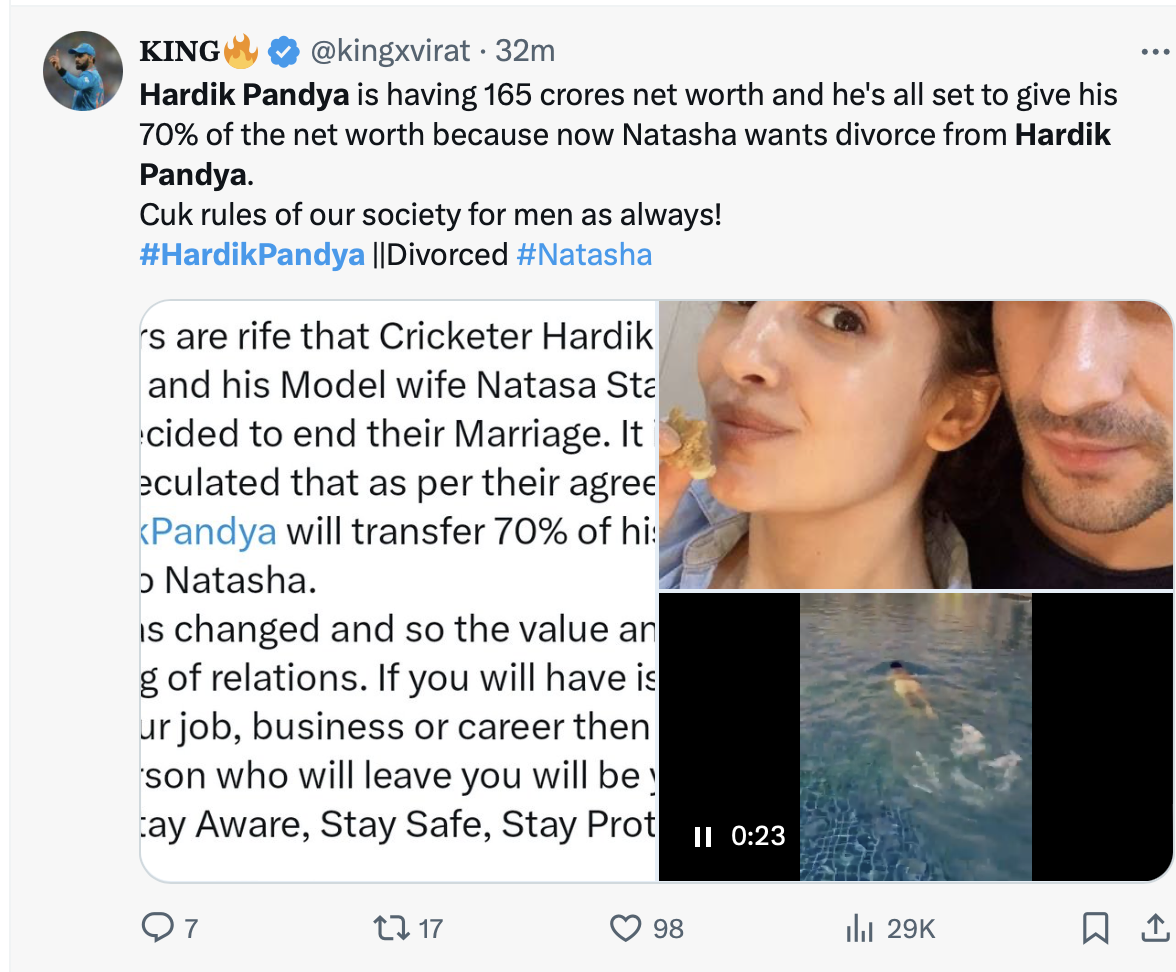Like the post with heart icon
The width and height of the screenshot is (1176, 972).
coord(625,928)
